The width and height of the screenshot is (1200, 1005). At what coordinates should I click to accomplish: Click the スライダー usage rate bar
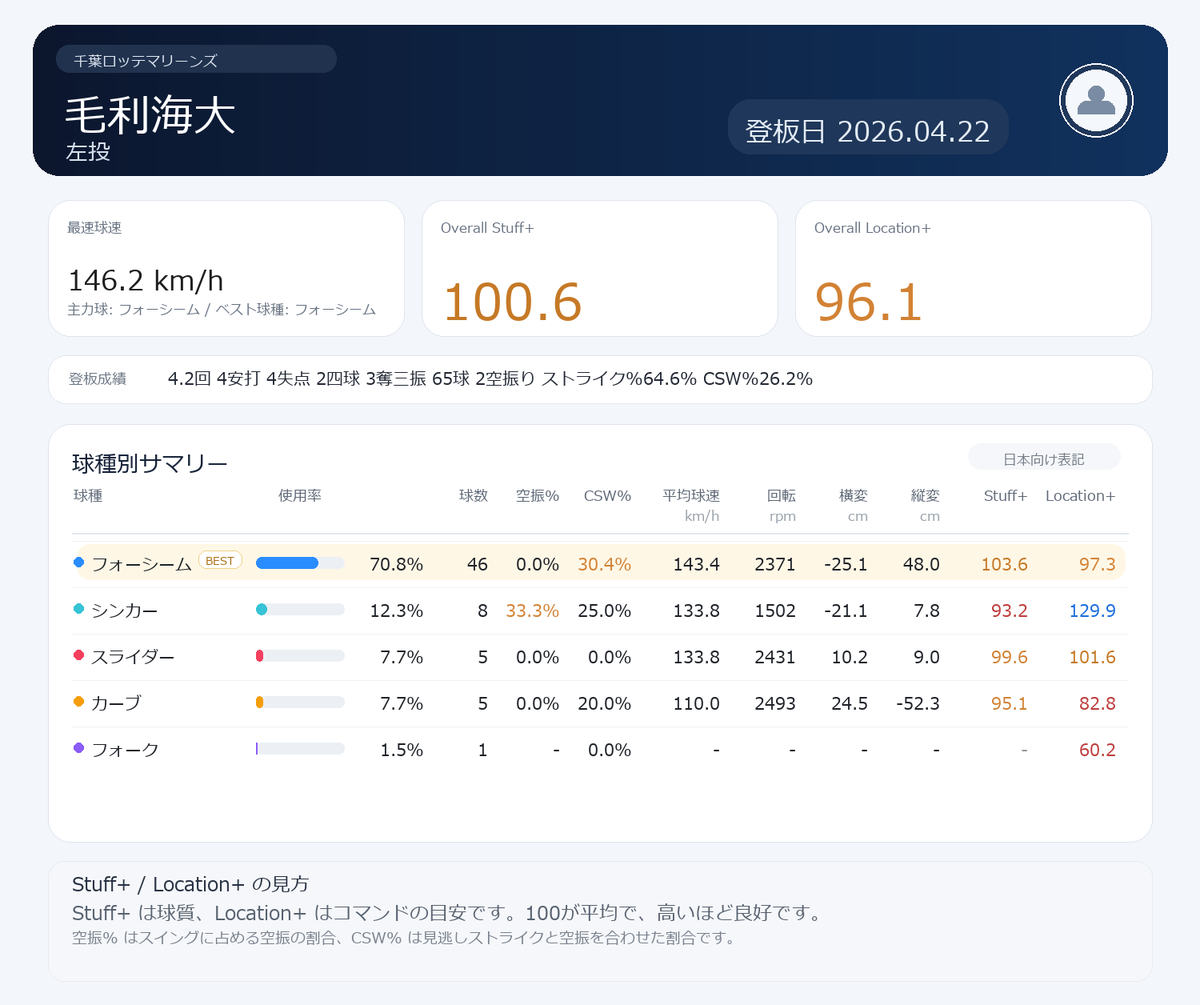click(x=300, y=656)
